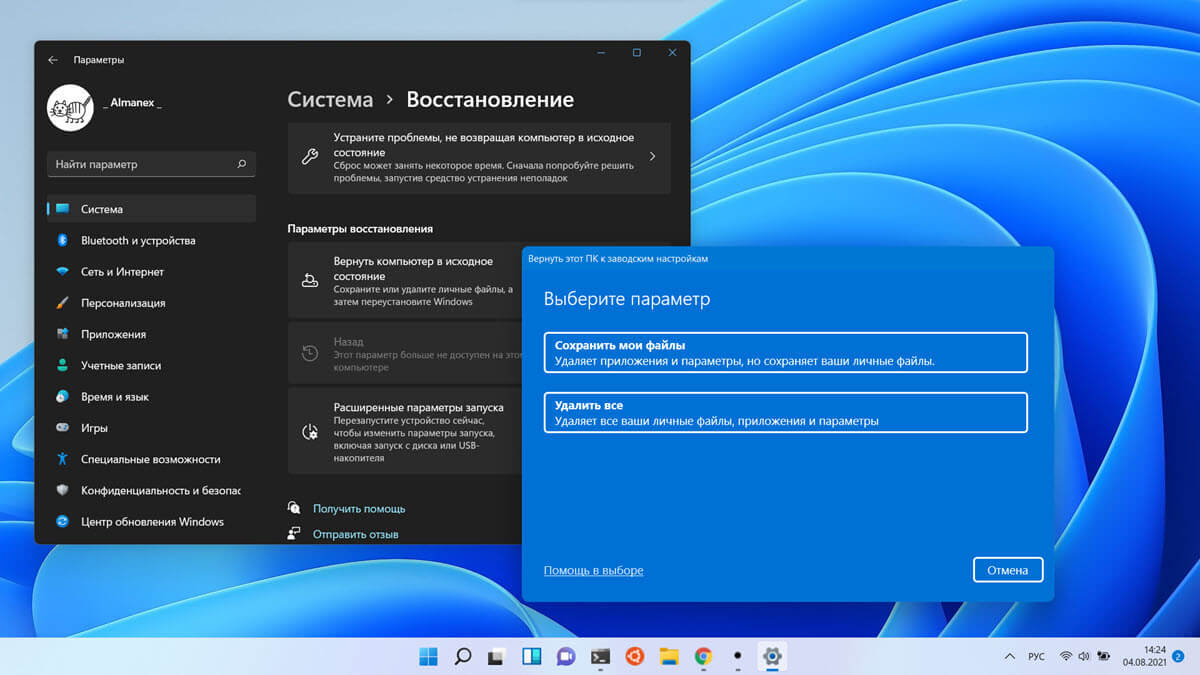Click the accessibility figure icon
This screenshot has height=675, width=1200.
coord(62,459)
